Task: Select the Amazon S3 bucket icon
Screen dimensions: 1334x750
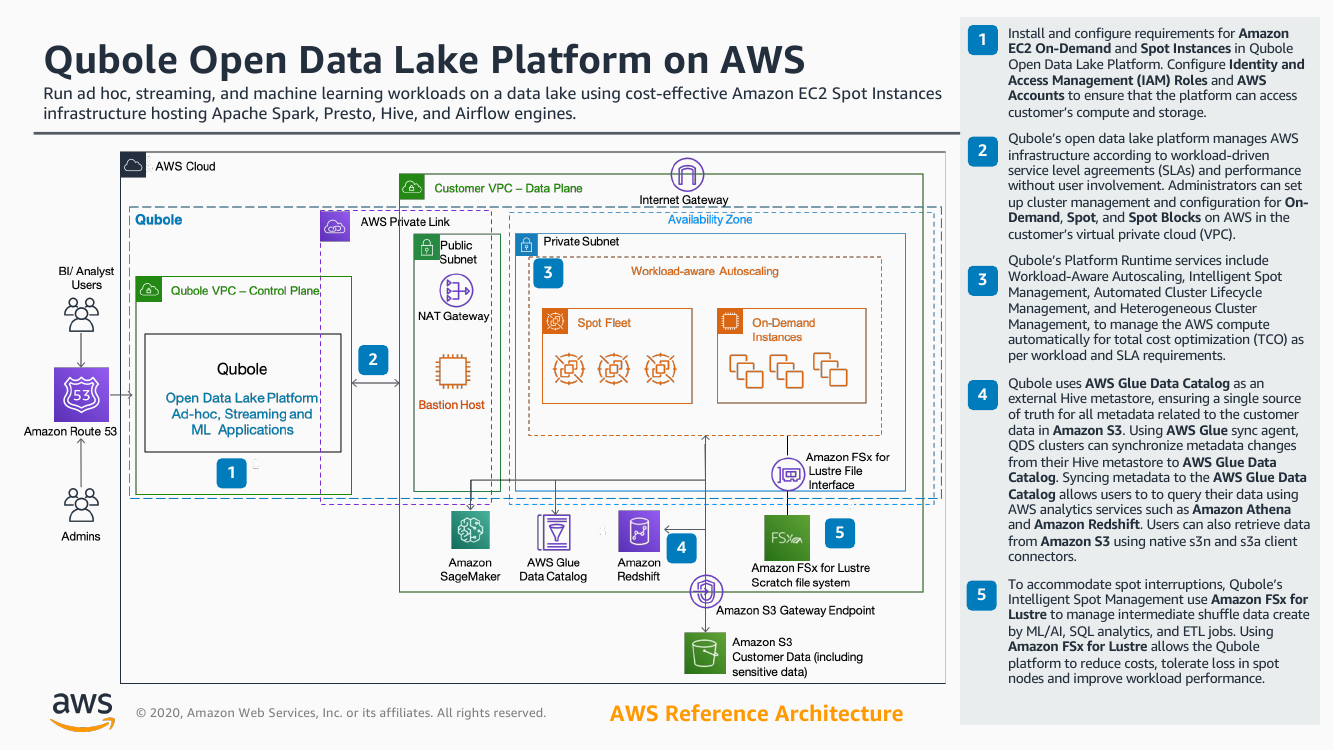Action: click(x=704, y=653)
